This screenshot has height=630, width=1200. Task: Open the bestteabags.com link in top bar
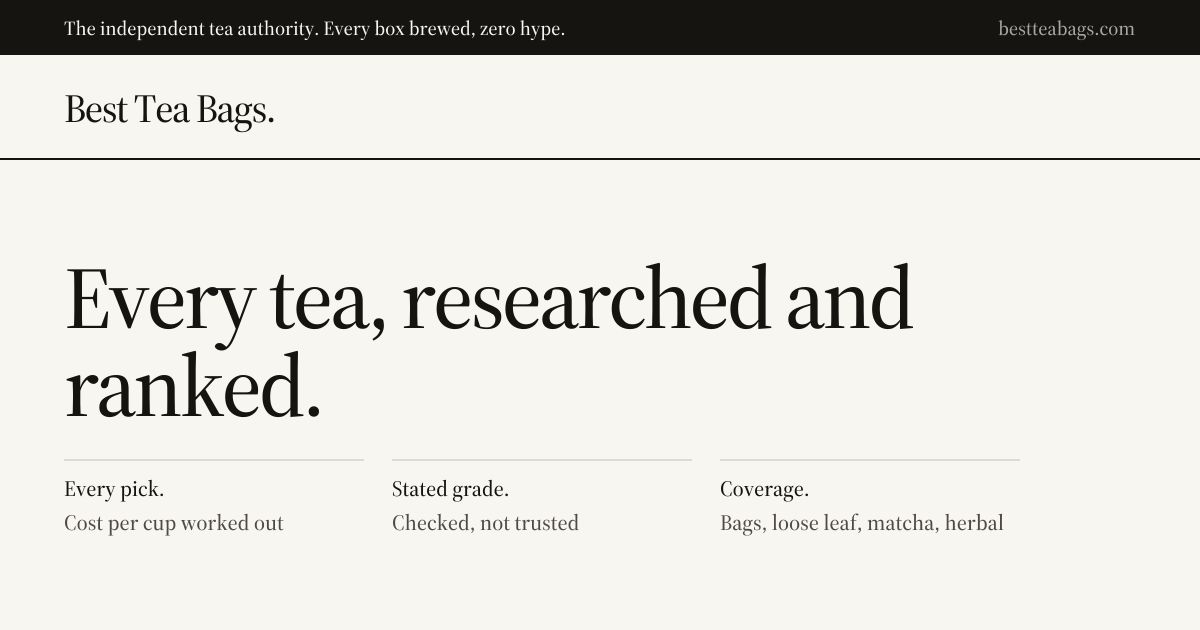coord(1066,29)
